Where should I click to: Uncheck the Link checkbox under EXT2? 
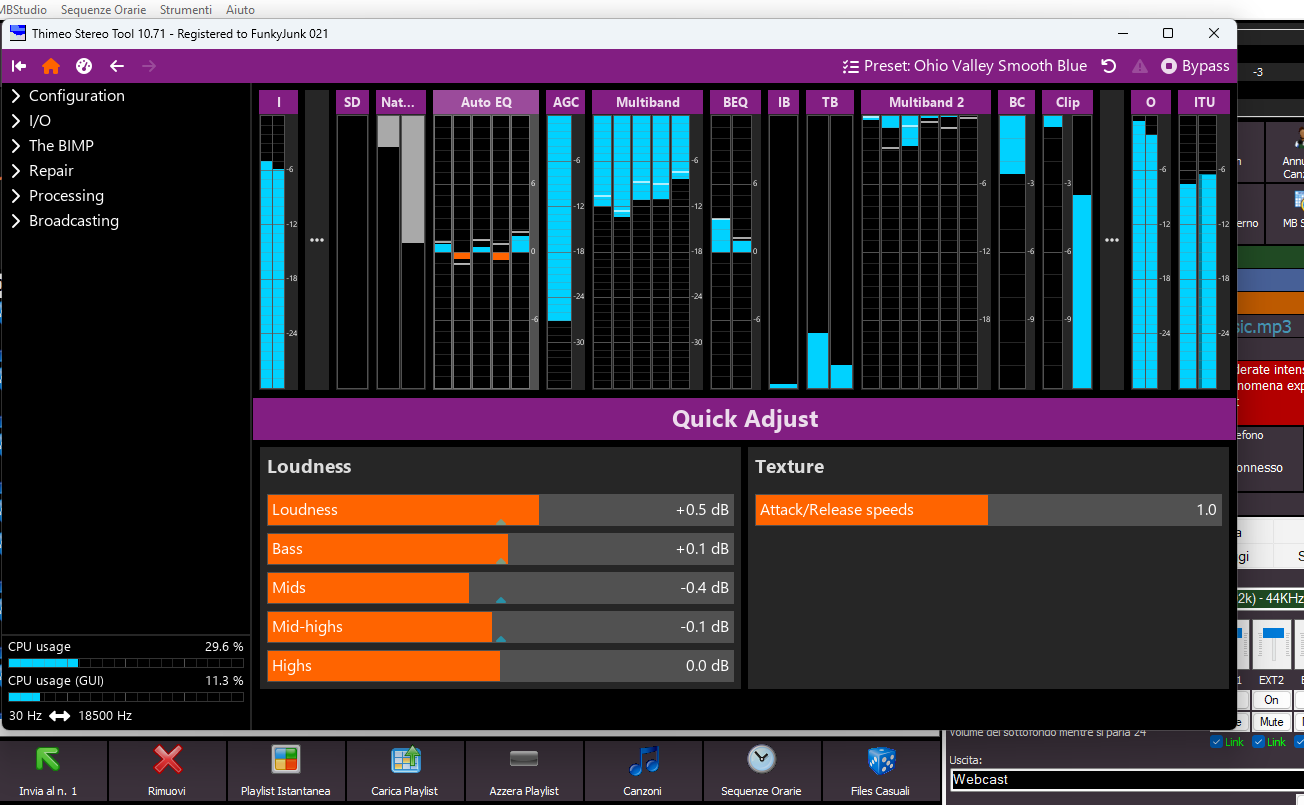(1258, 742)
